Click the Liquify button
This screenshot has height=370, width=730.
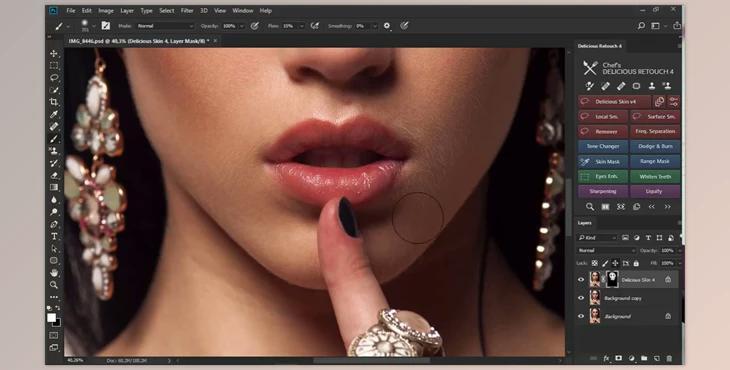[655, 191]
